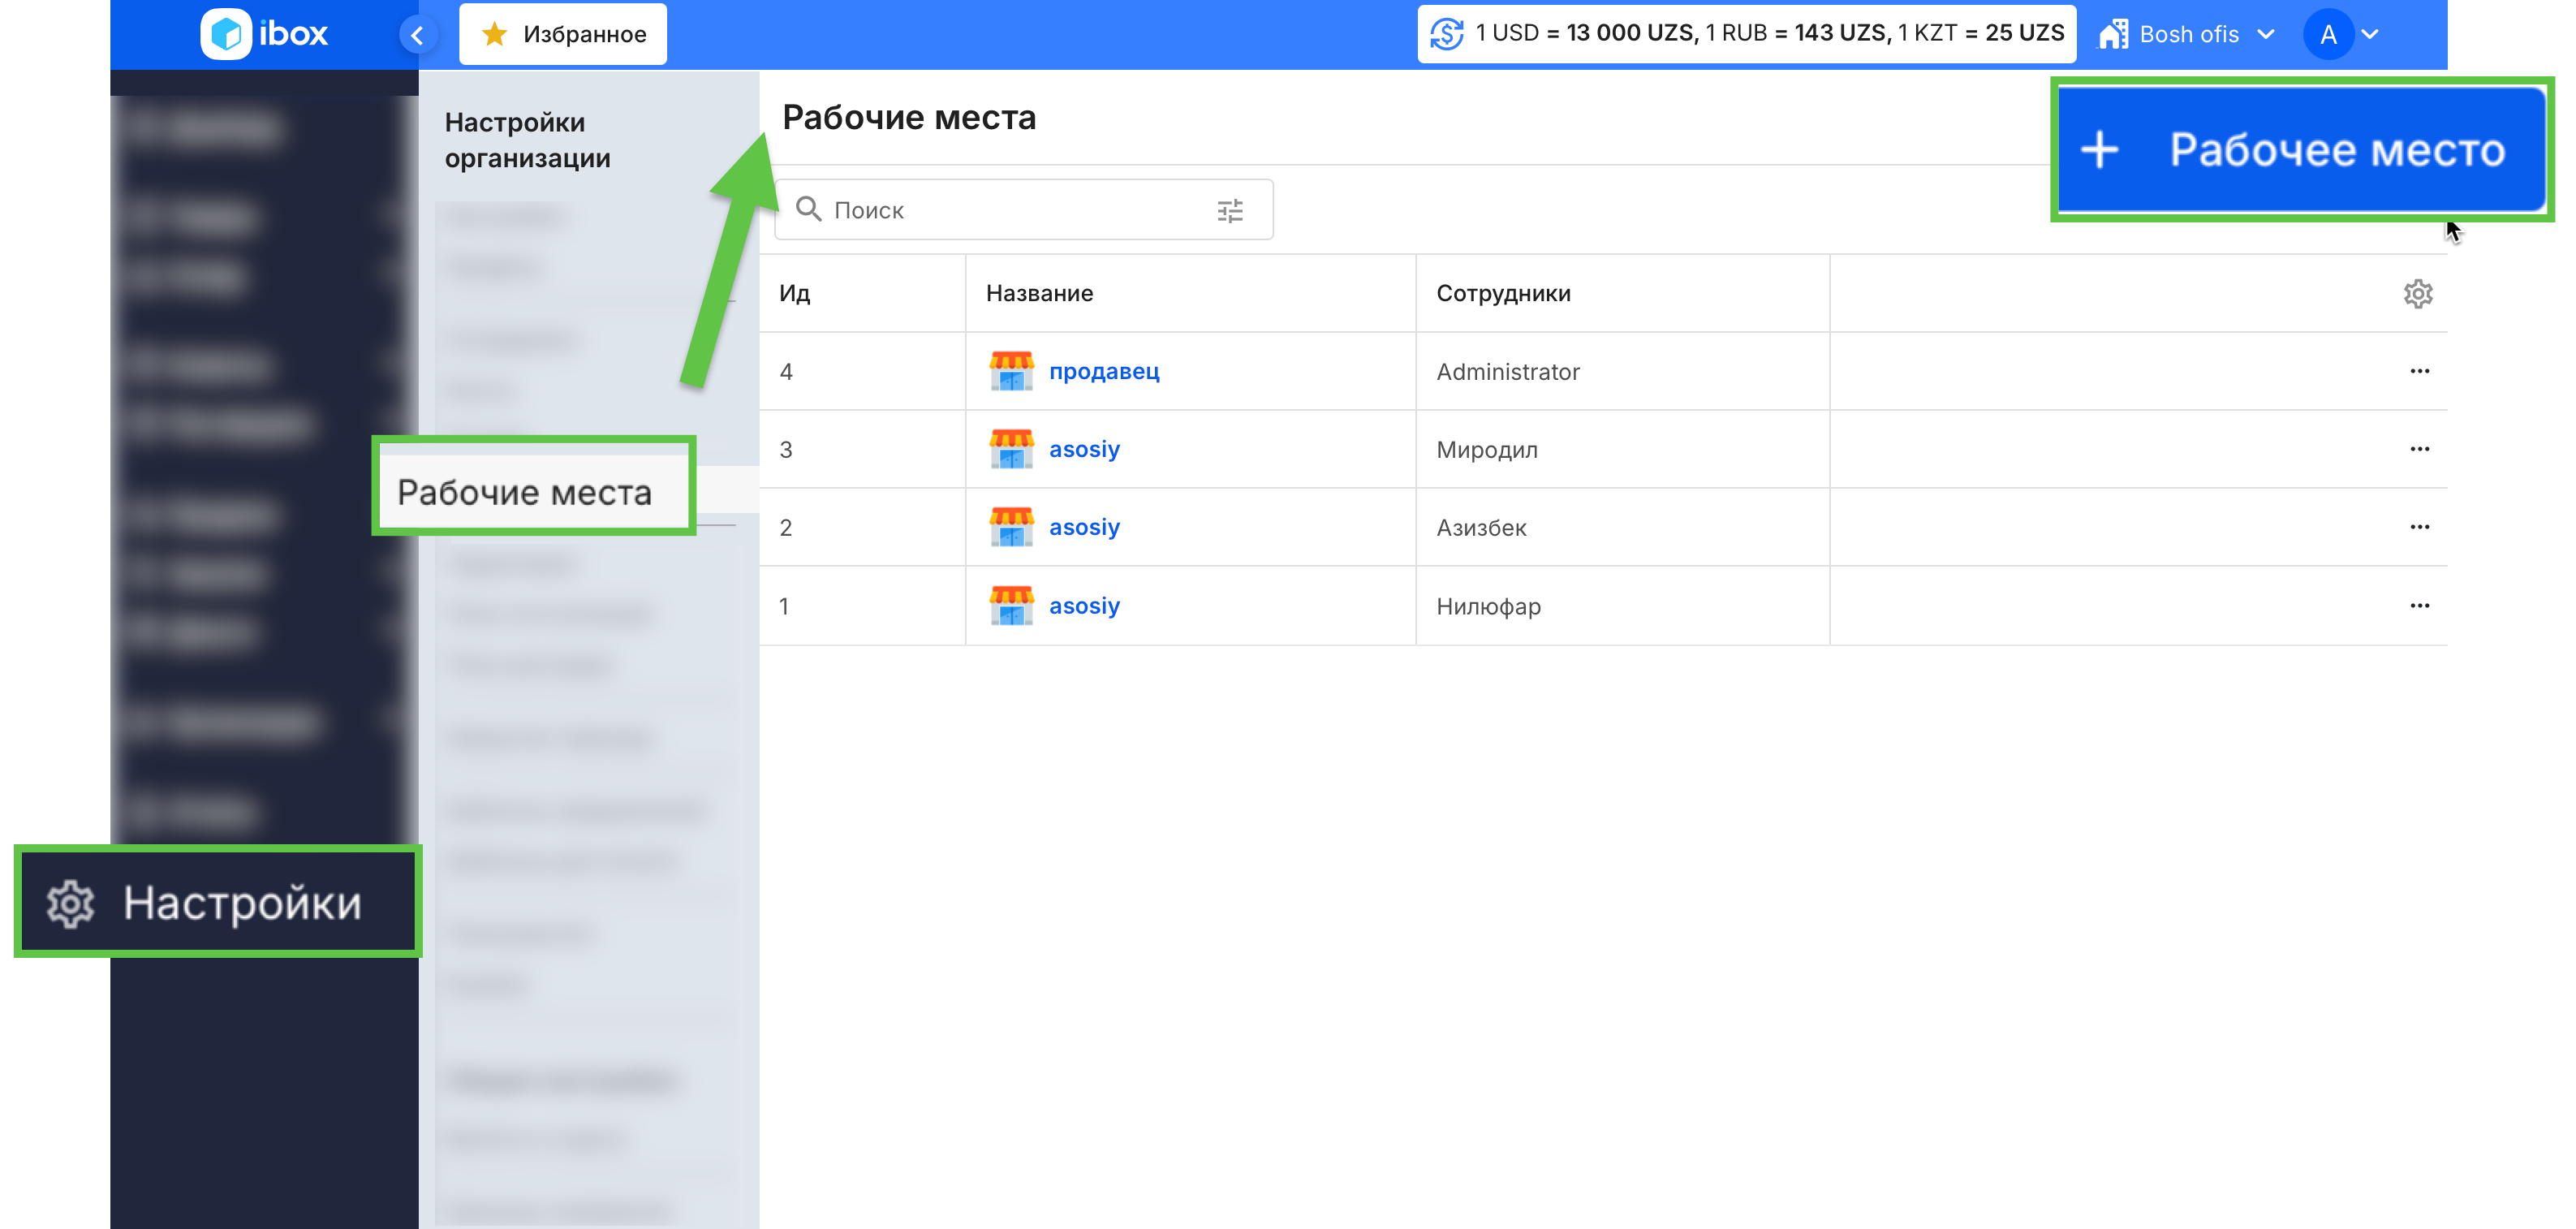The image size is (2576, 1229).
Task: Click the Bosh ofis building icon
Action: click(2114, 34)
